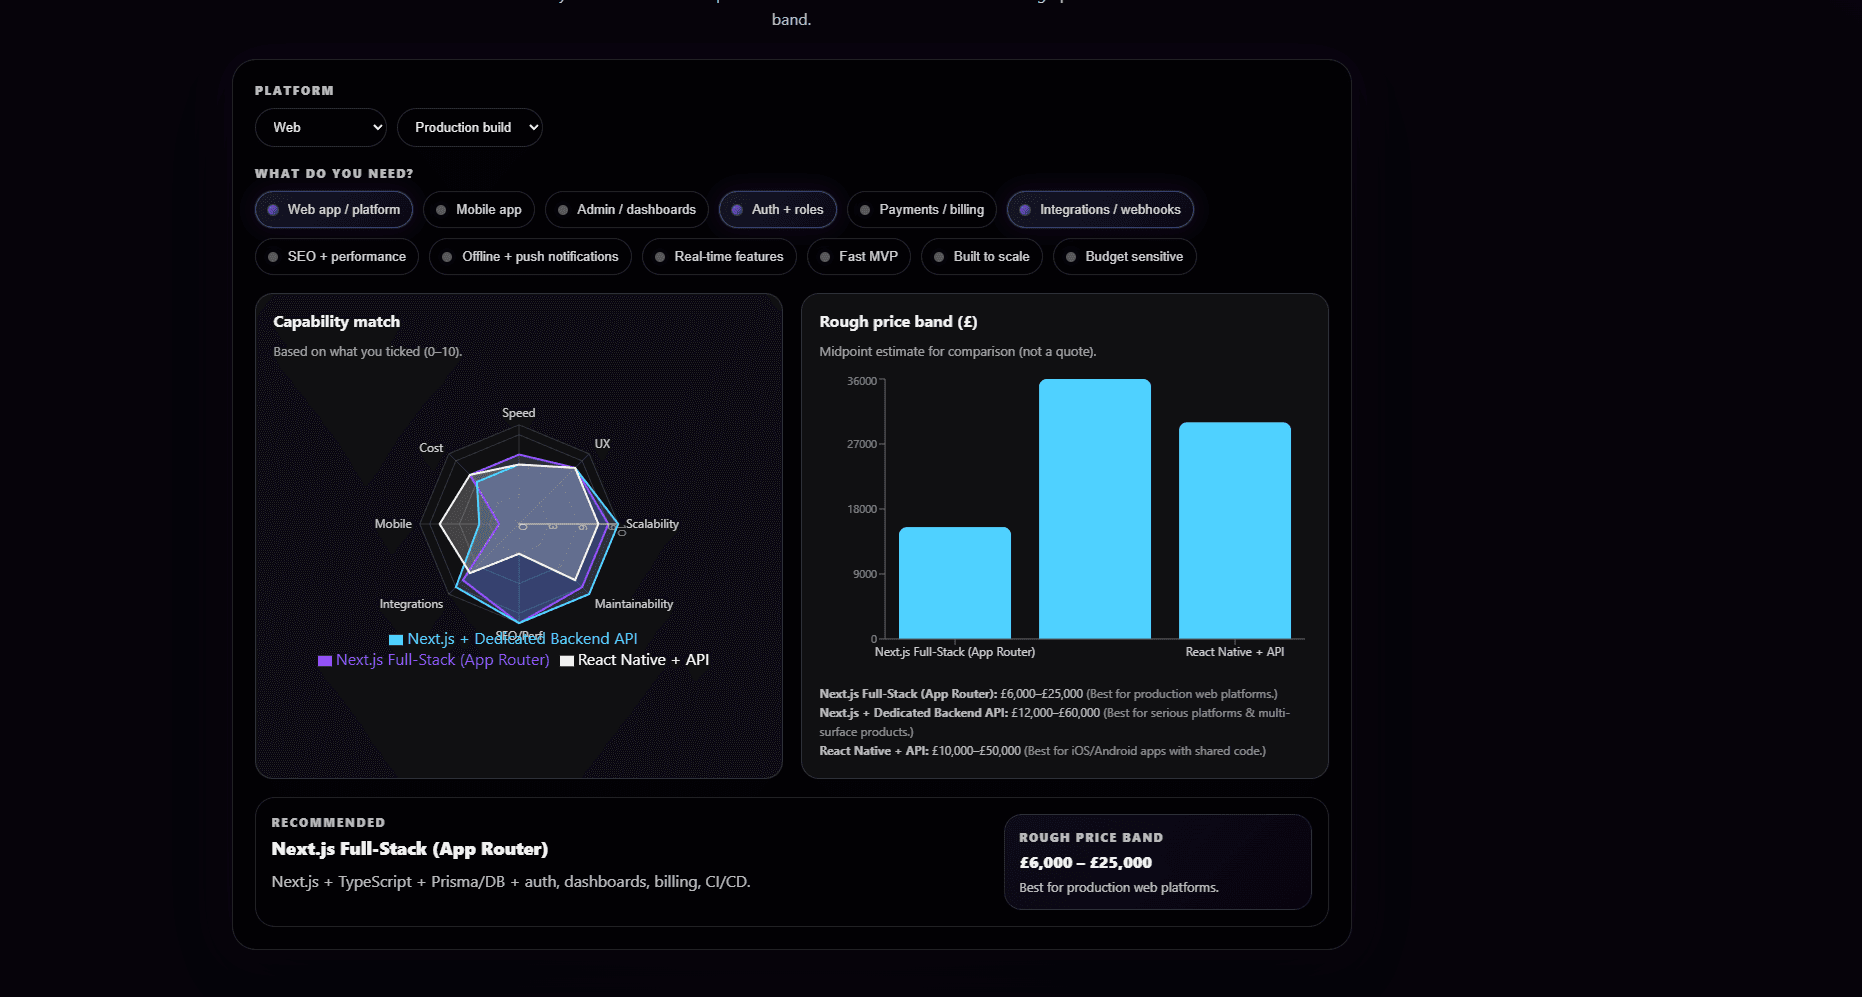Toggle the Web app / platform chip

pos(334,210)
